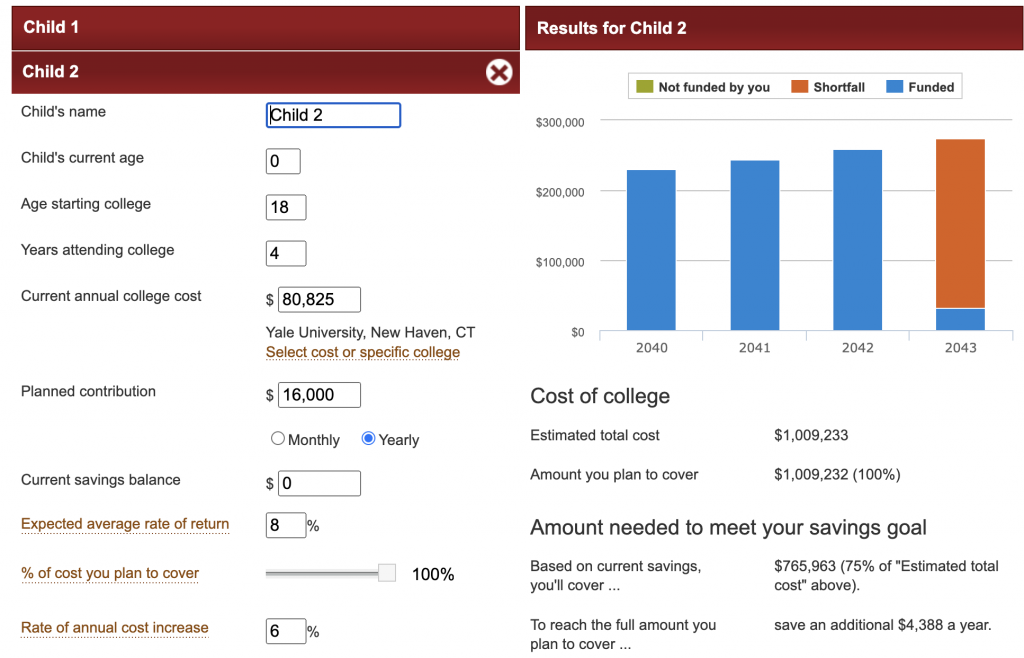Click the Planned contribution amount field
Image resolution: width=1024 pixels, height=658 pixels.
click(x=319, y=395)
